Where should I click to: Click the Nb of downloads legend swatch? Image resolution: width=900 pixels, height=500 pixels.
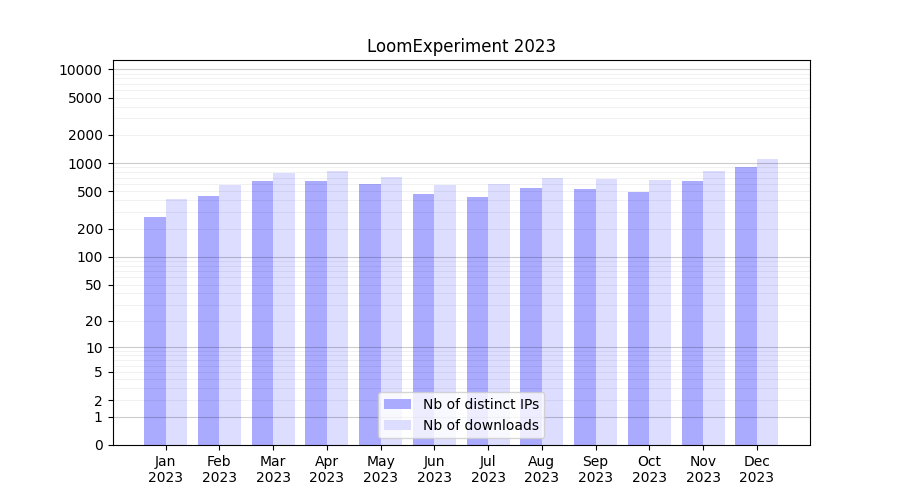tap(398, 425)
